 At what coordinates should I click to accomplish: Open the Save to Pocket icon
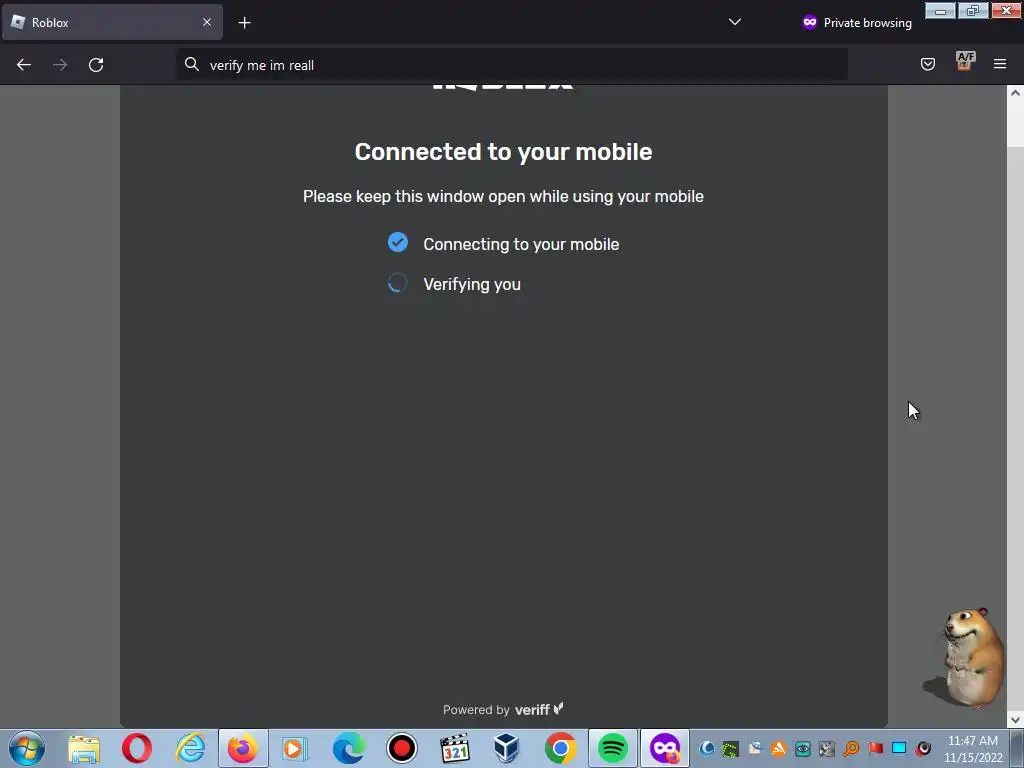(928, 64)
